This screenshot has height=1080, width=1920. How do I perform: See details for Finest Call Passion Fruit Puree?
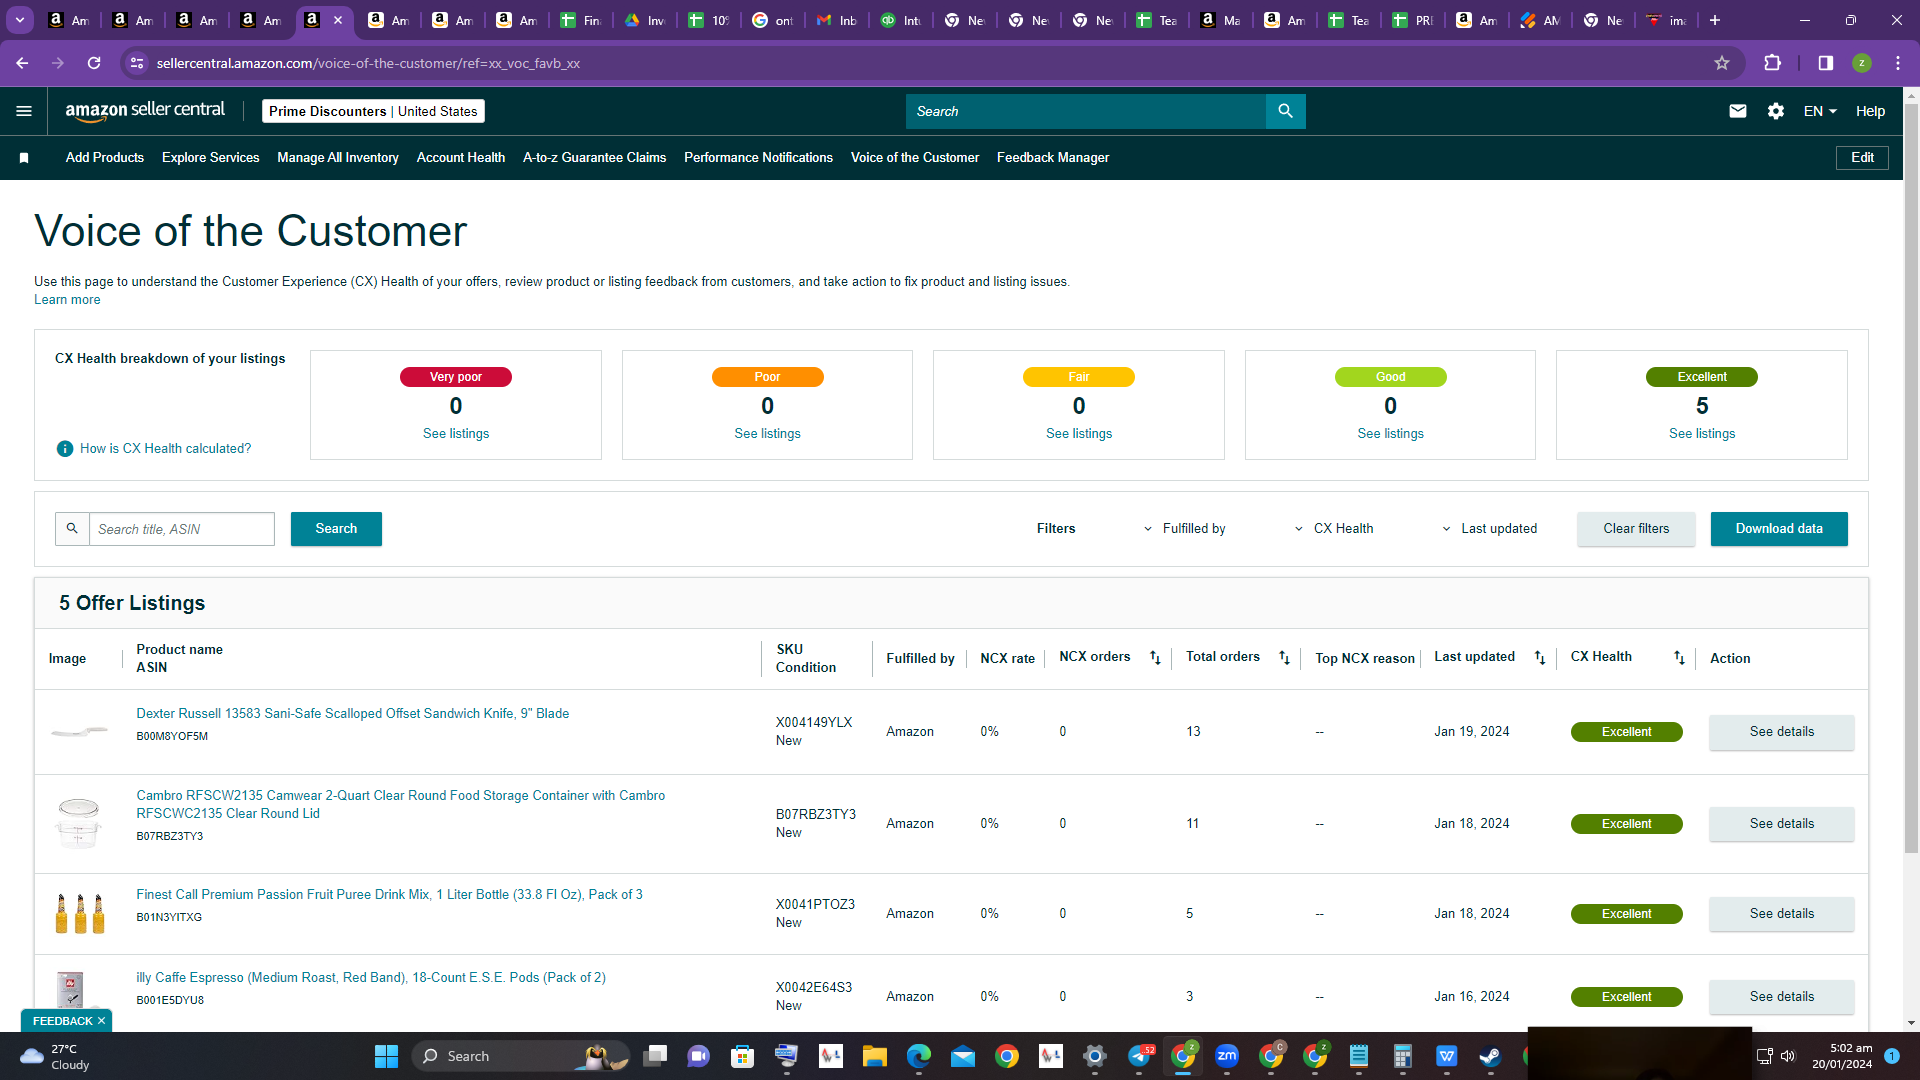(1782, 914)
